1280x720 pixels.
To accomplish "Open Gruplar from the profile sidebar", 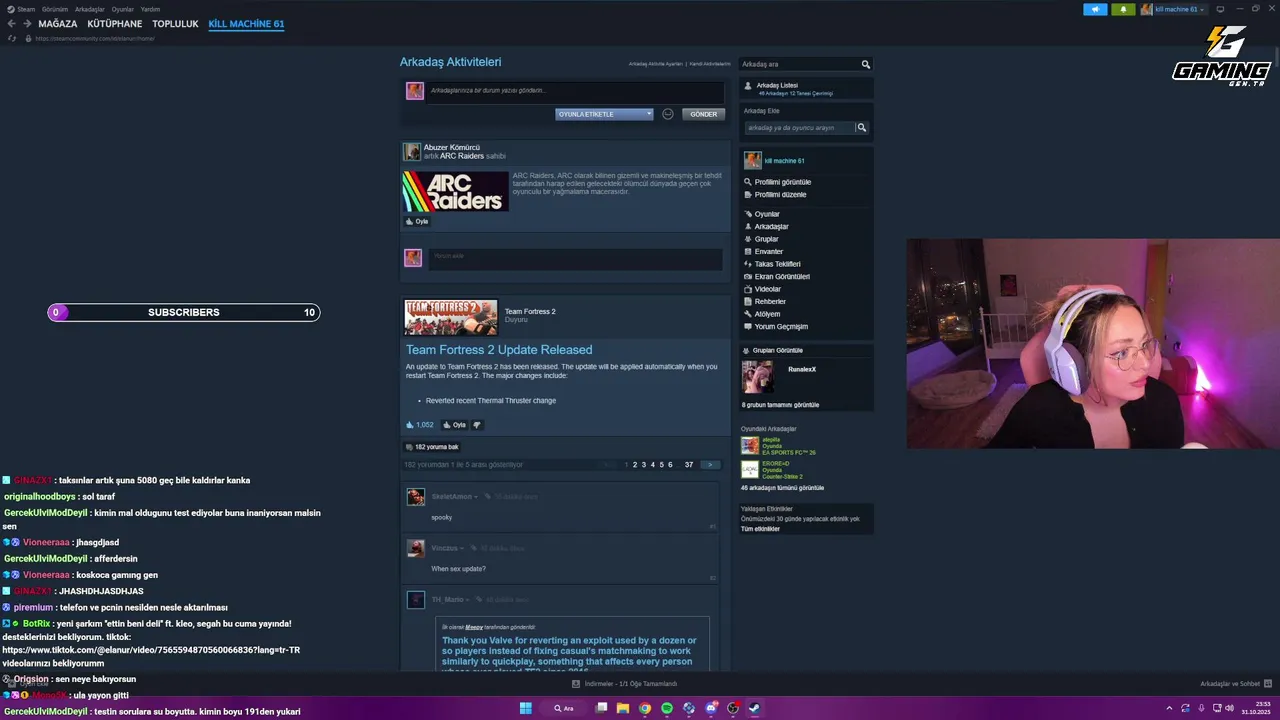I will (x=766, y=239).
